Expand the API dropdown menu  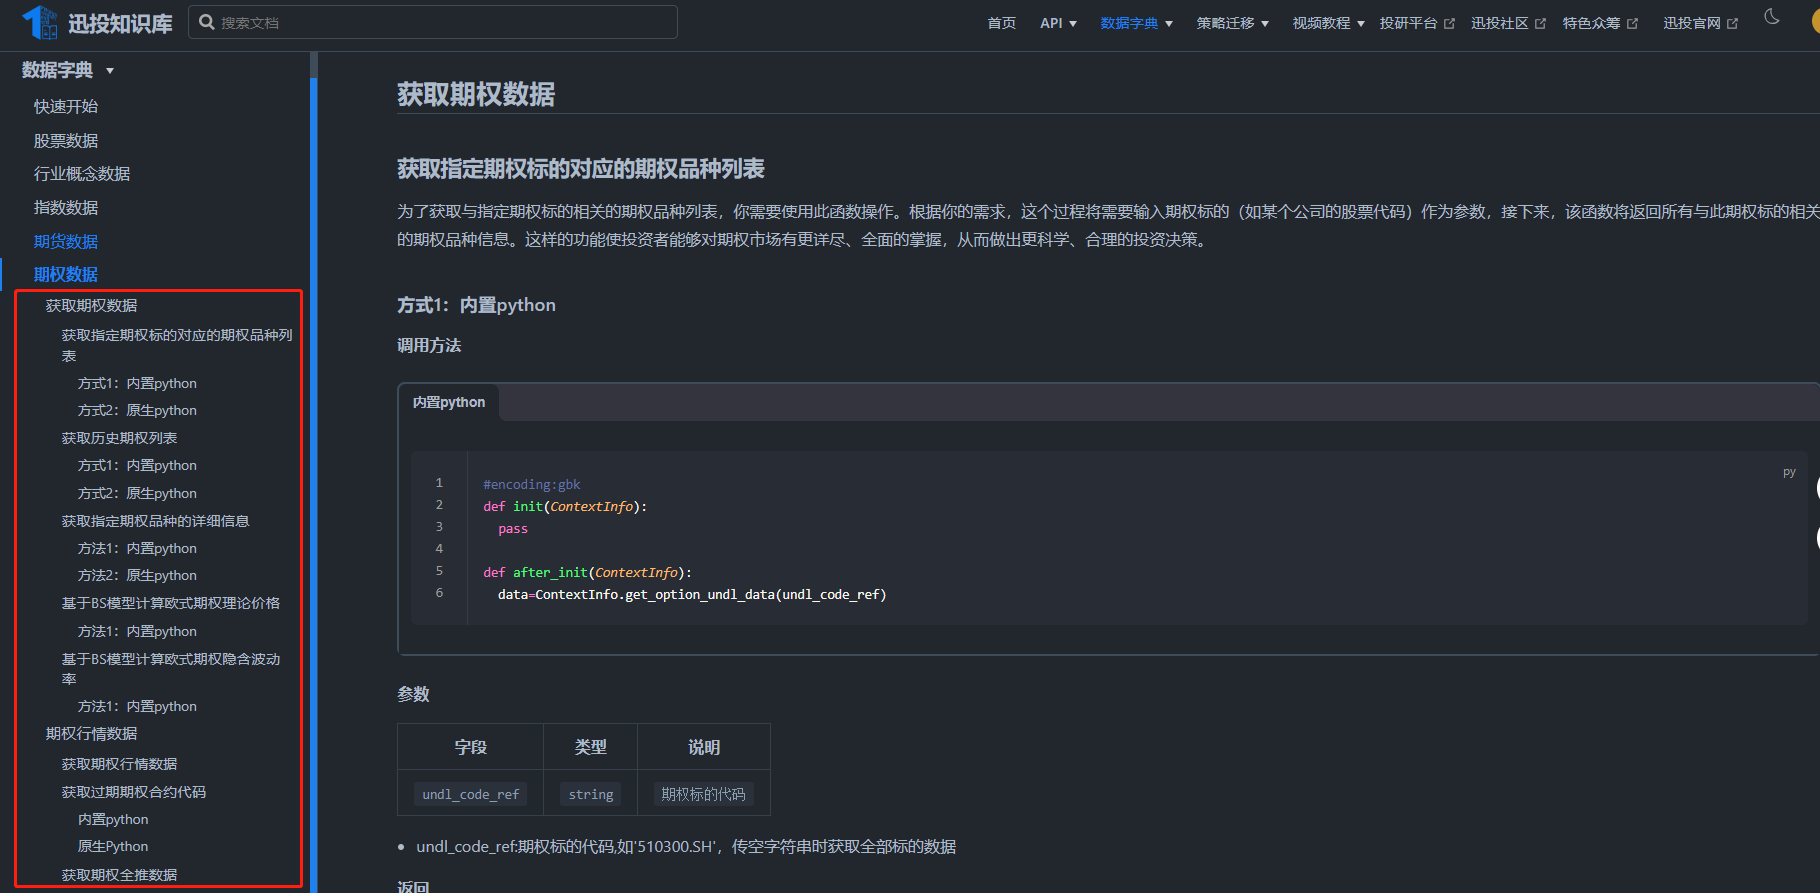click(1058, 23)
